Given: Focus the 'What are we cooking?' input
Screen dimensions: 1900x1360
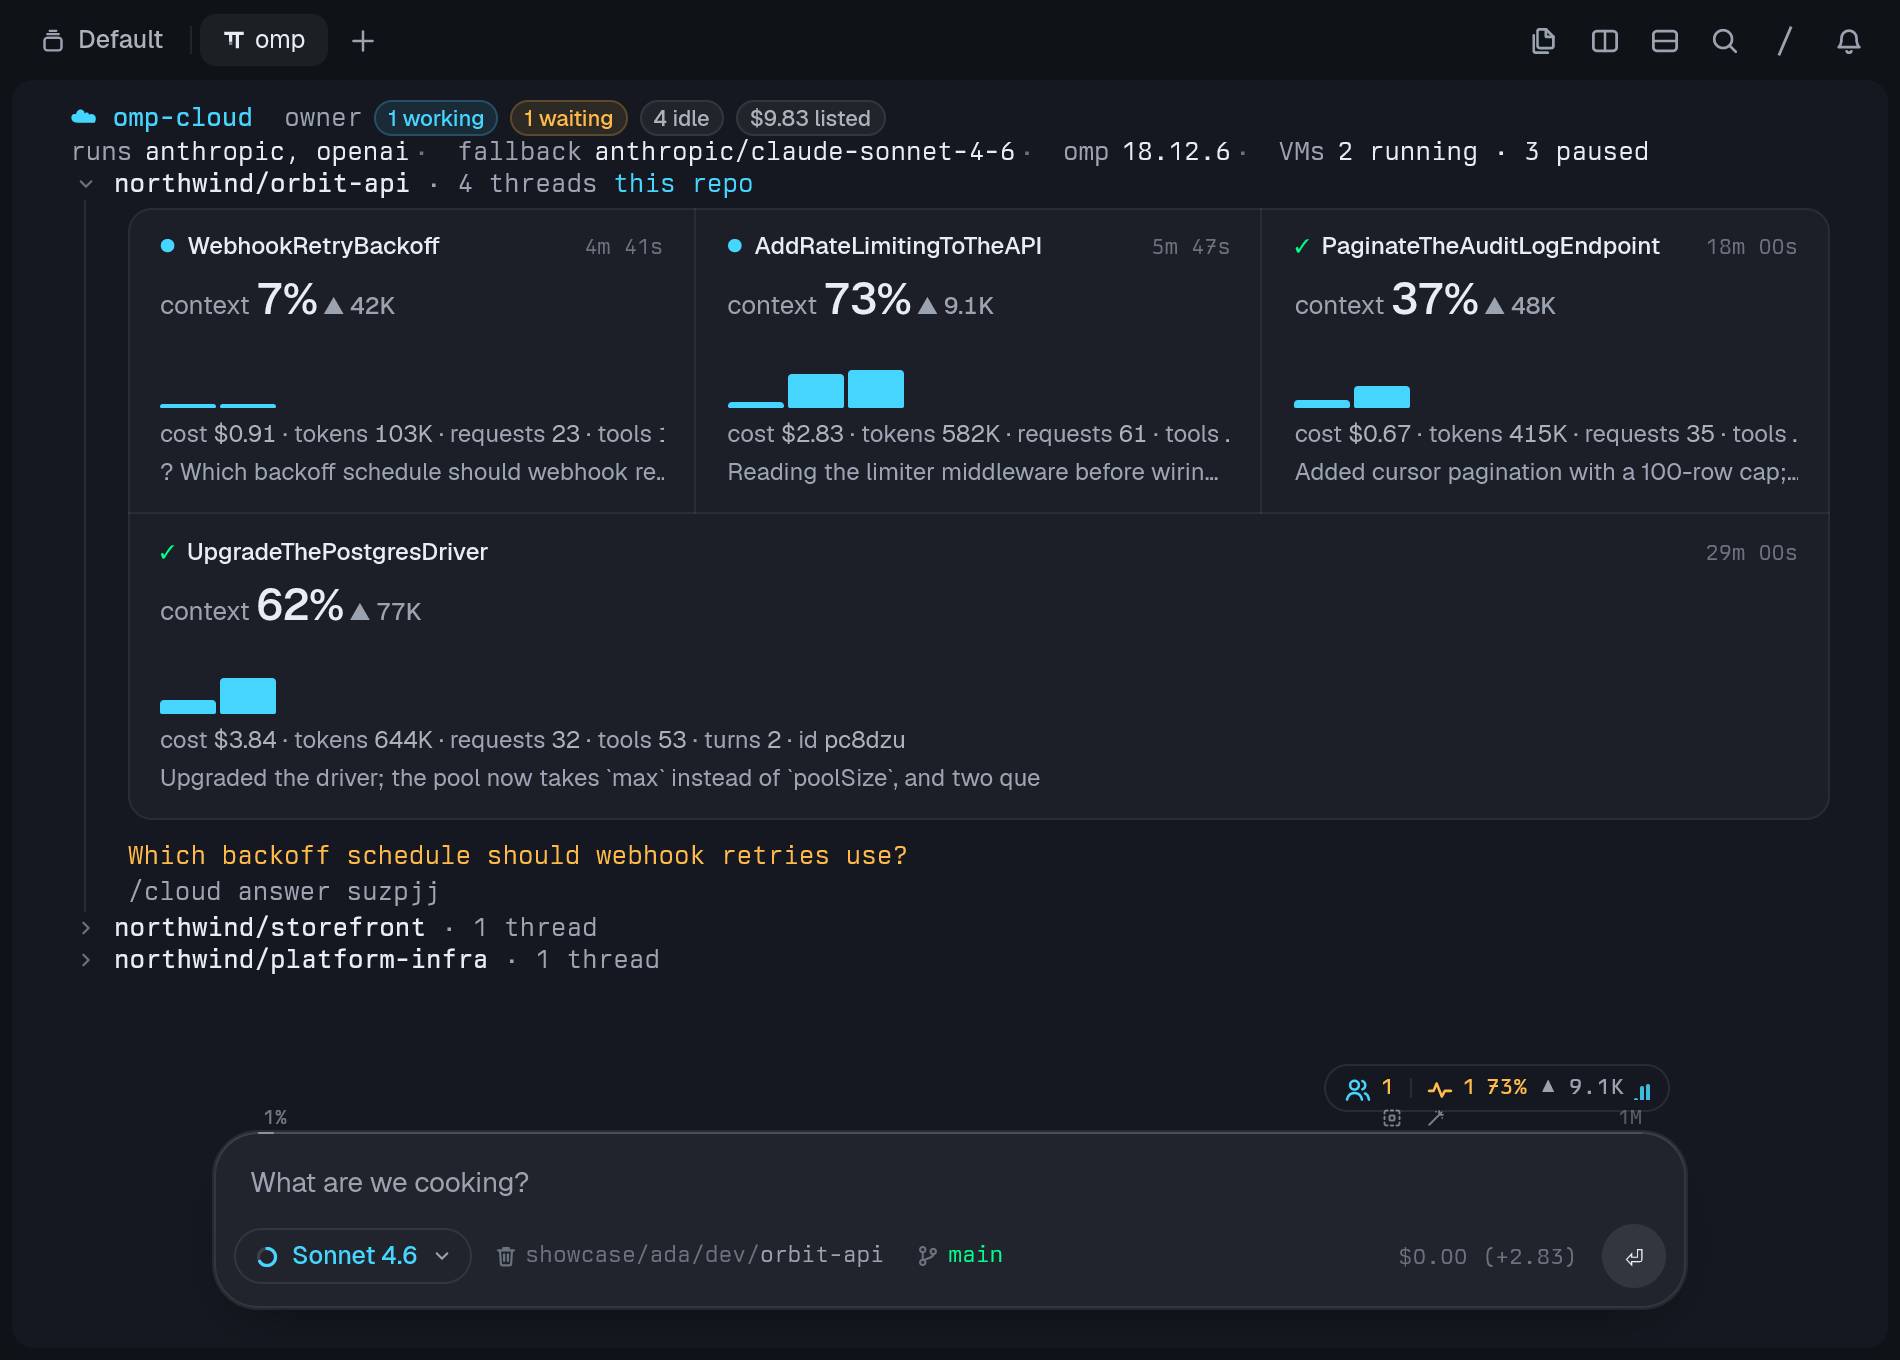Looking at the screenshot, I should tap(950, 1183).
